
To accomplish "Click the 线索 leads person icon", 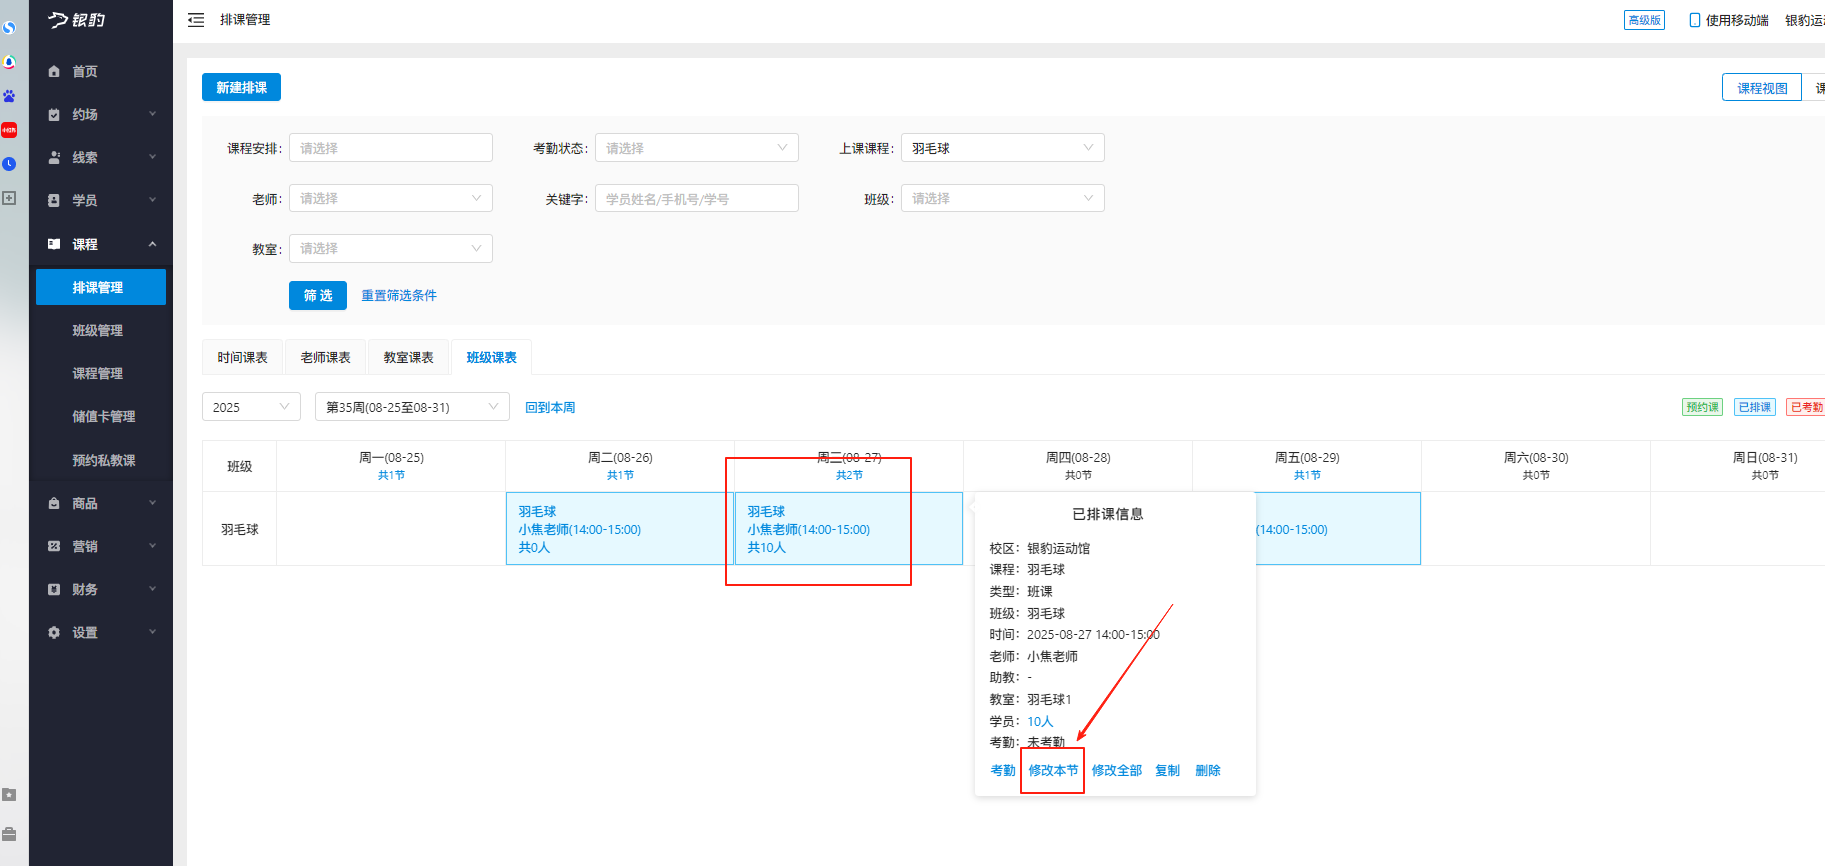I will 54,158.
